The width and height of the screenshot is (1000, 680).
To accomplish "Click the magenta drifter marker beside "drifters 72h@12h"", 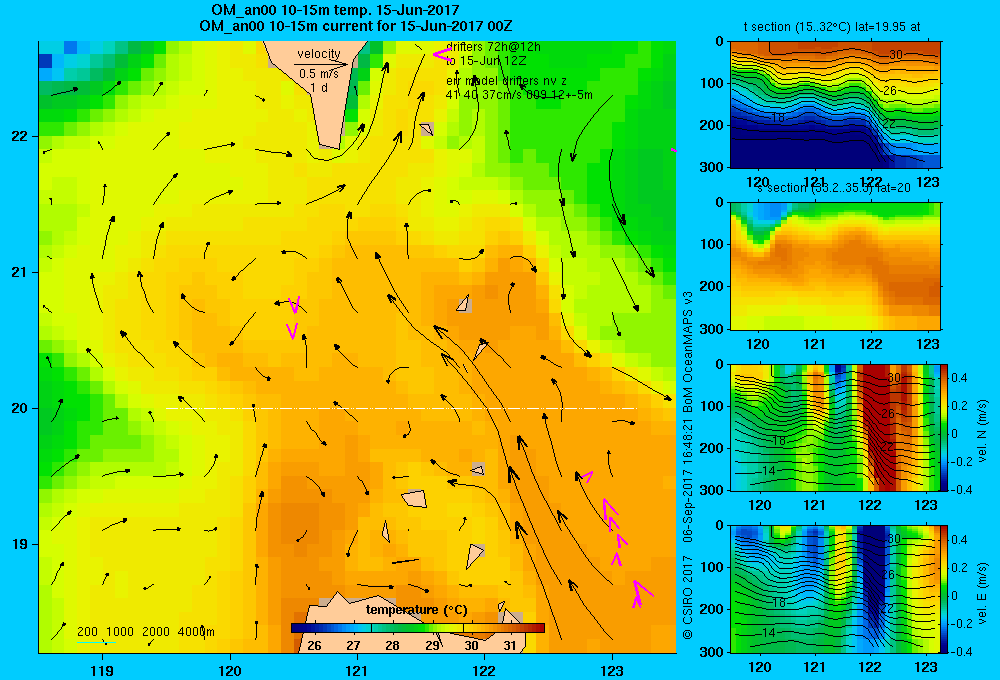I will 441,54.
